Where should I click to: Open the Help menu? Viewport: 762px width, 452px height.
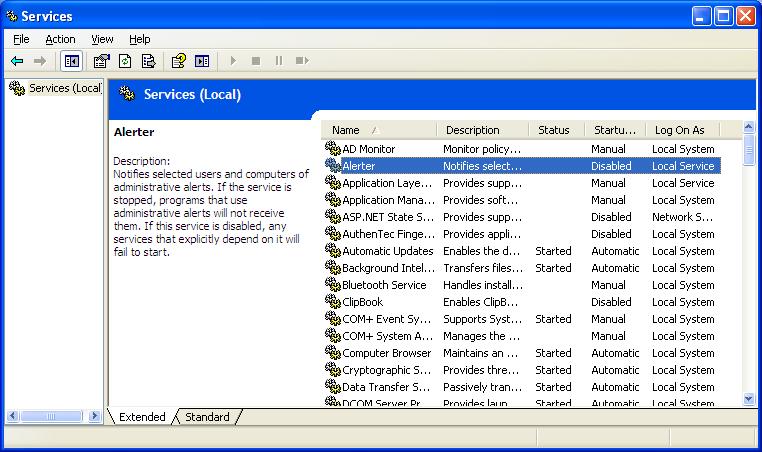point(139,39)
